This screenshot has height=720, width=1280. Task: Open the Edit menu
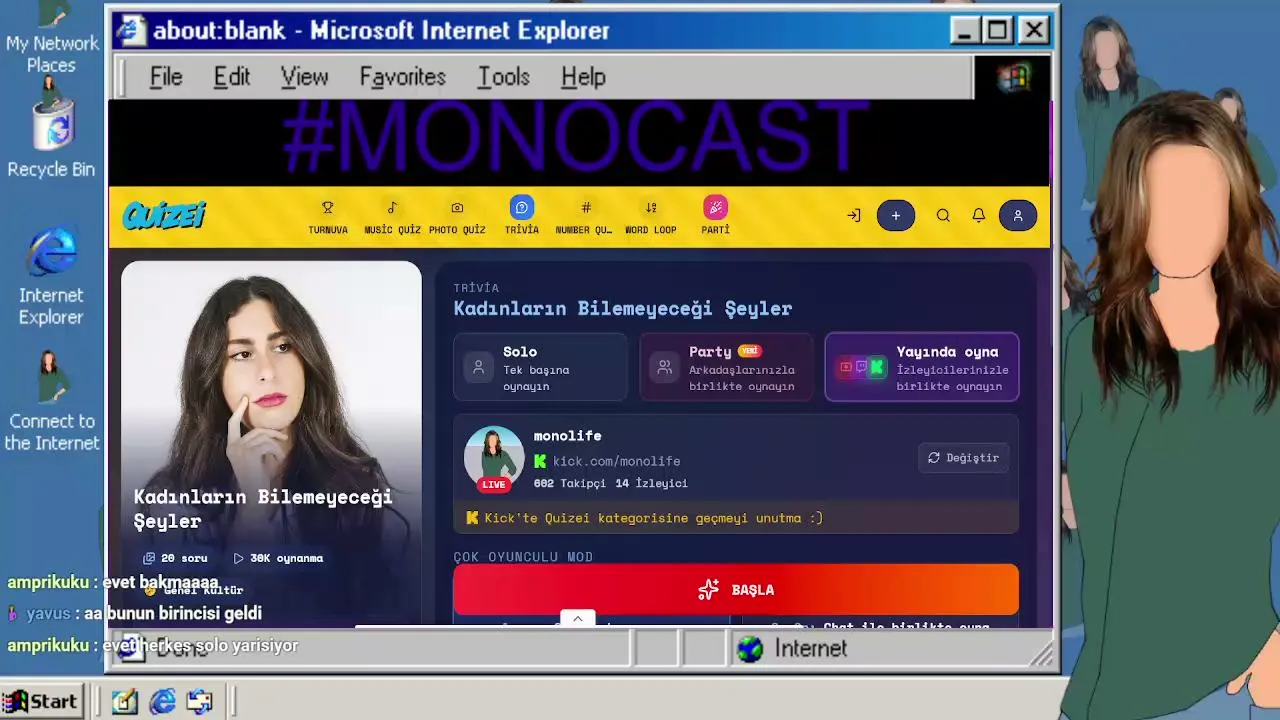(232, 77)
